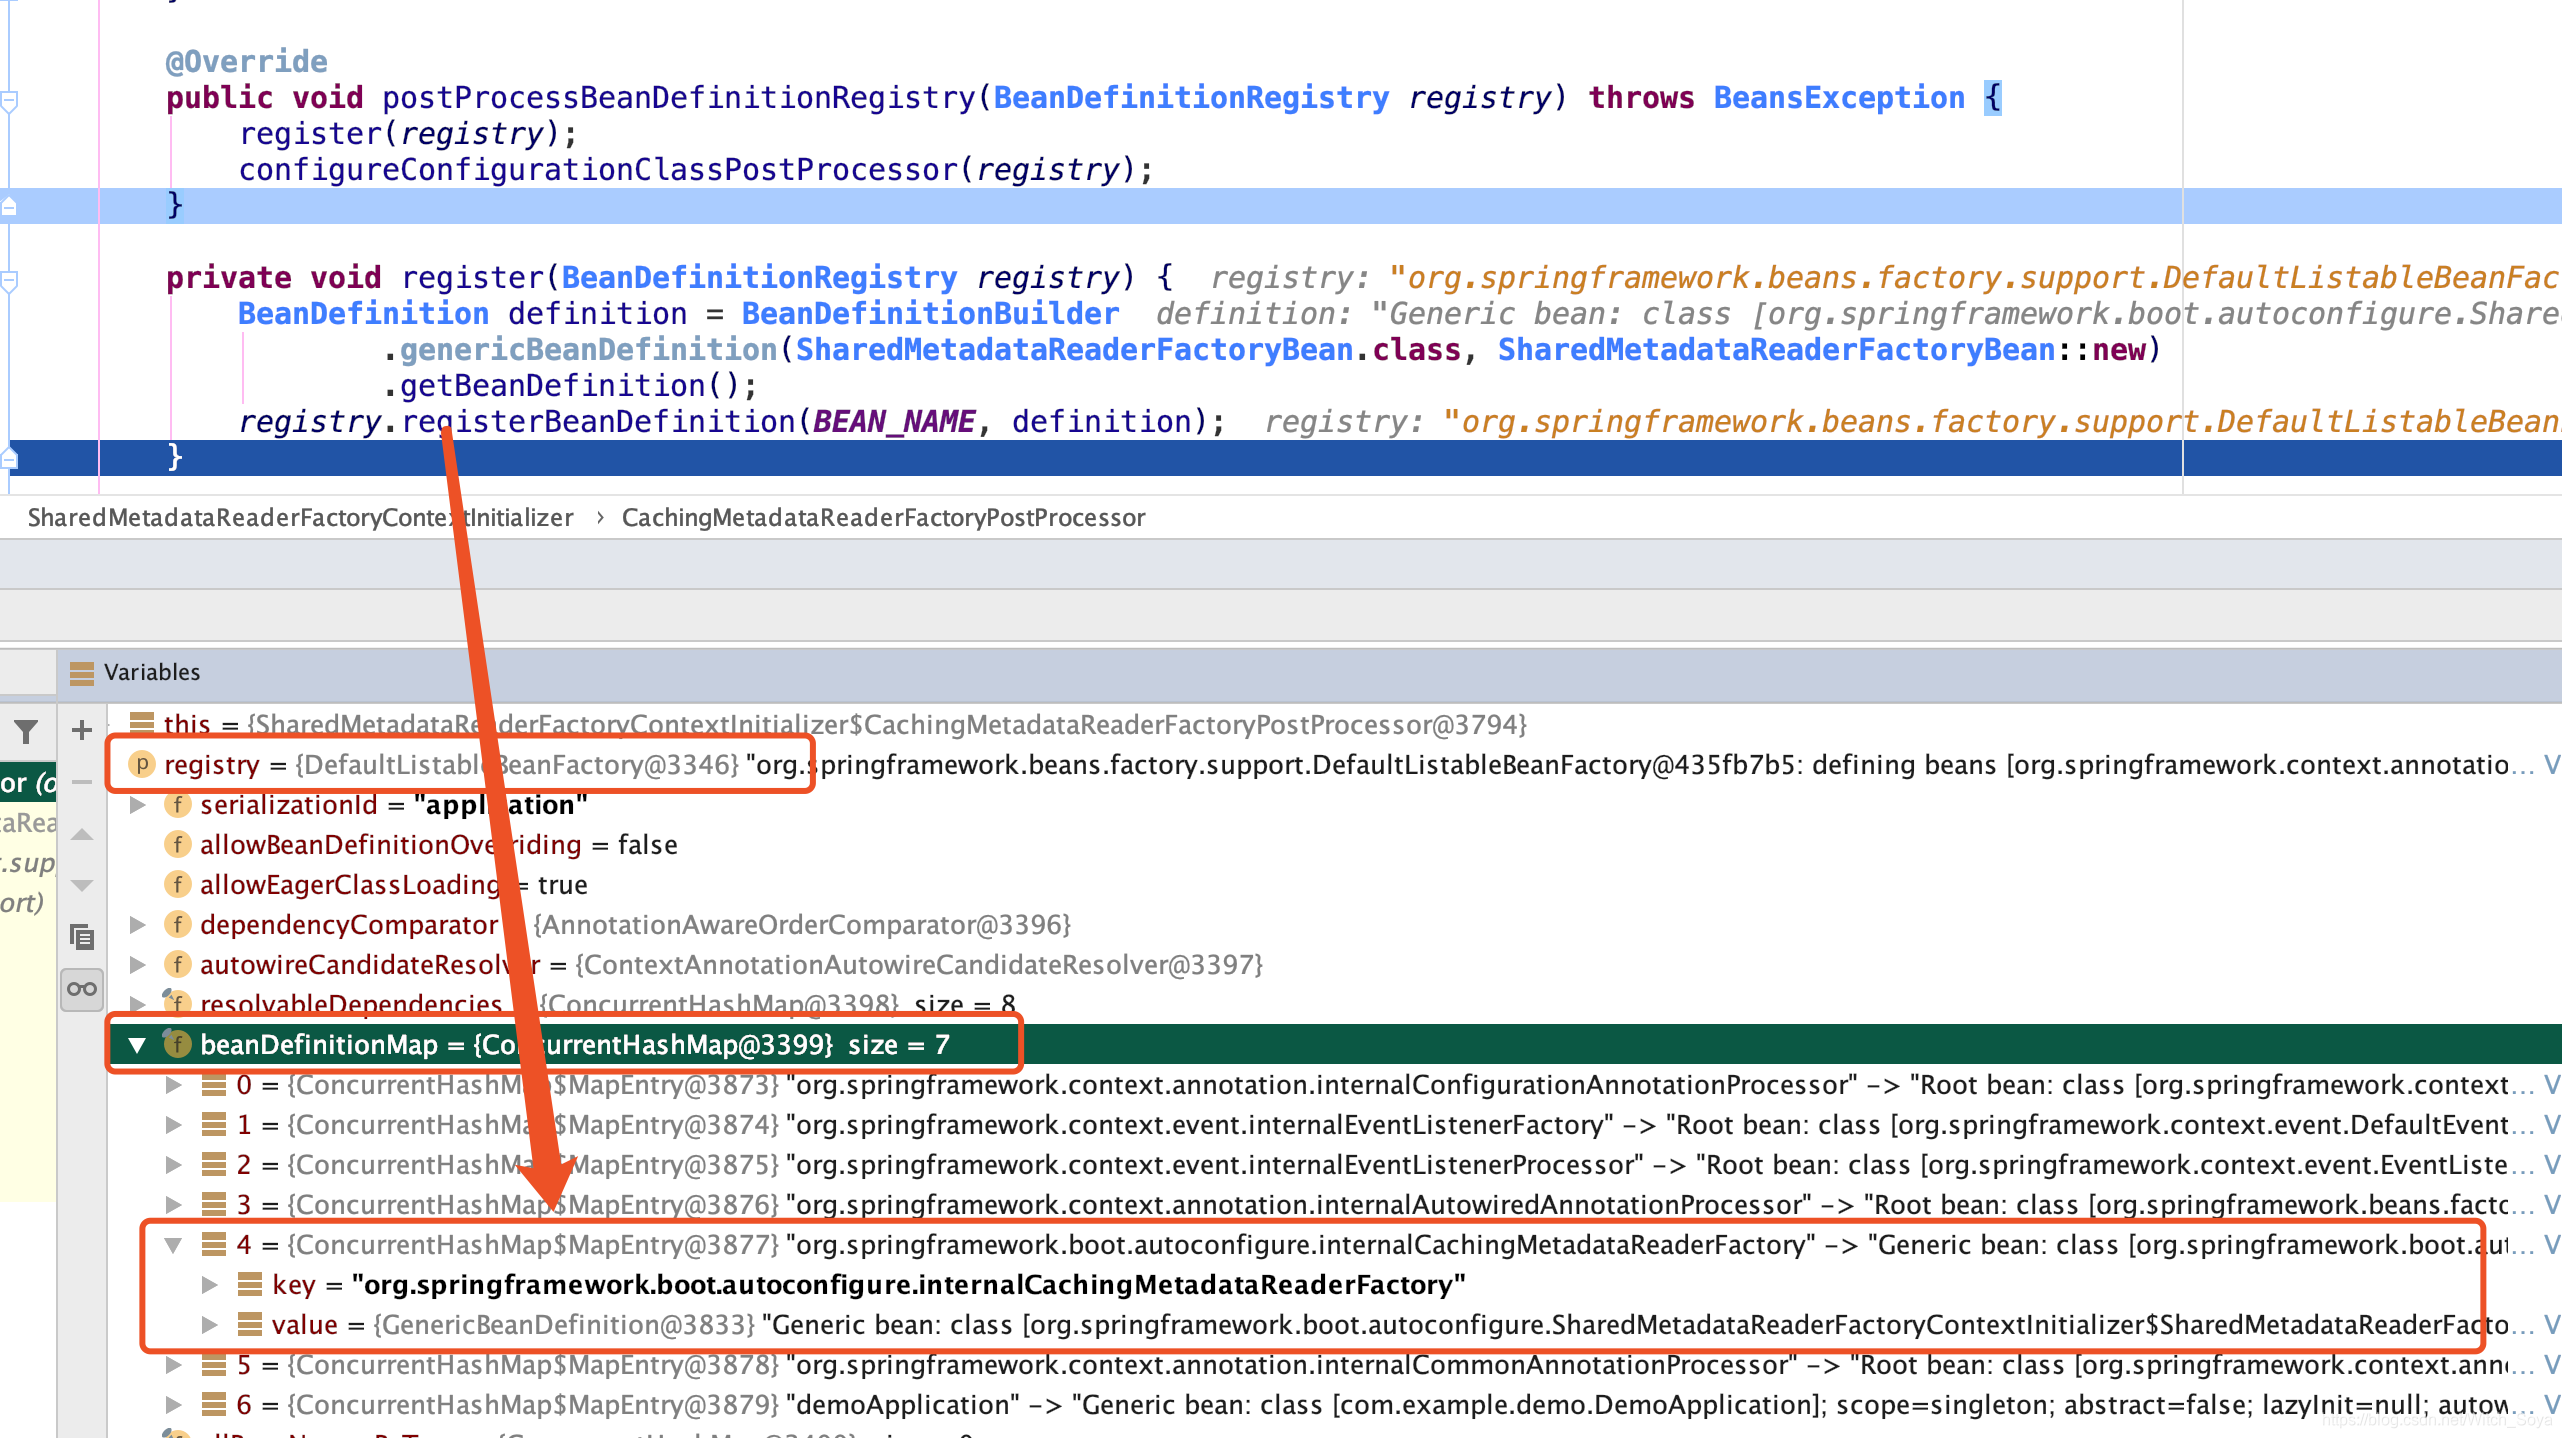This screenshot has width=2562, height=1438.
Task: Click the New Watch plus icon
Action: point(82,730)
